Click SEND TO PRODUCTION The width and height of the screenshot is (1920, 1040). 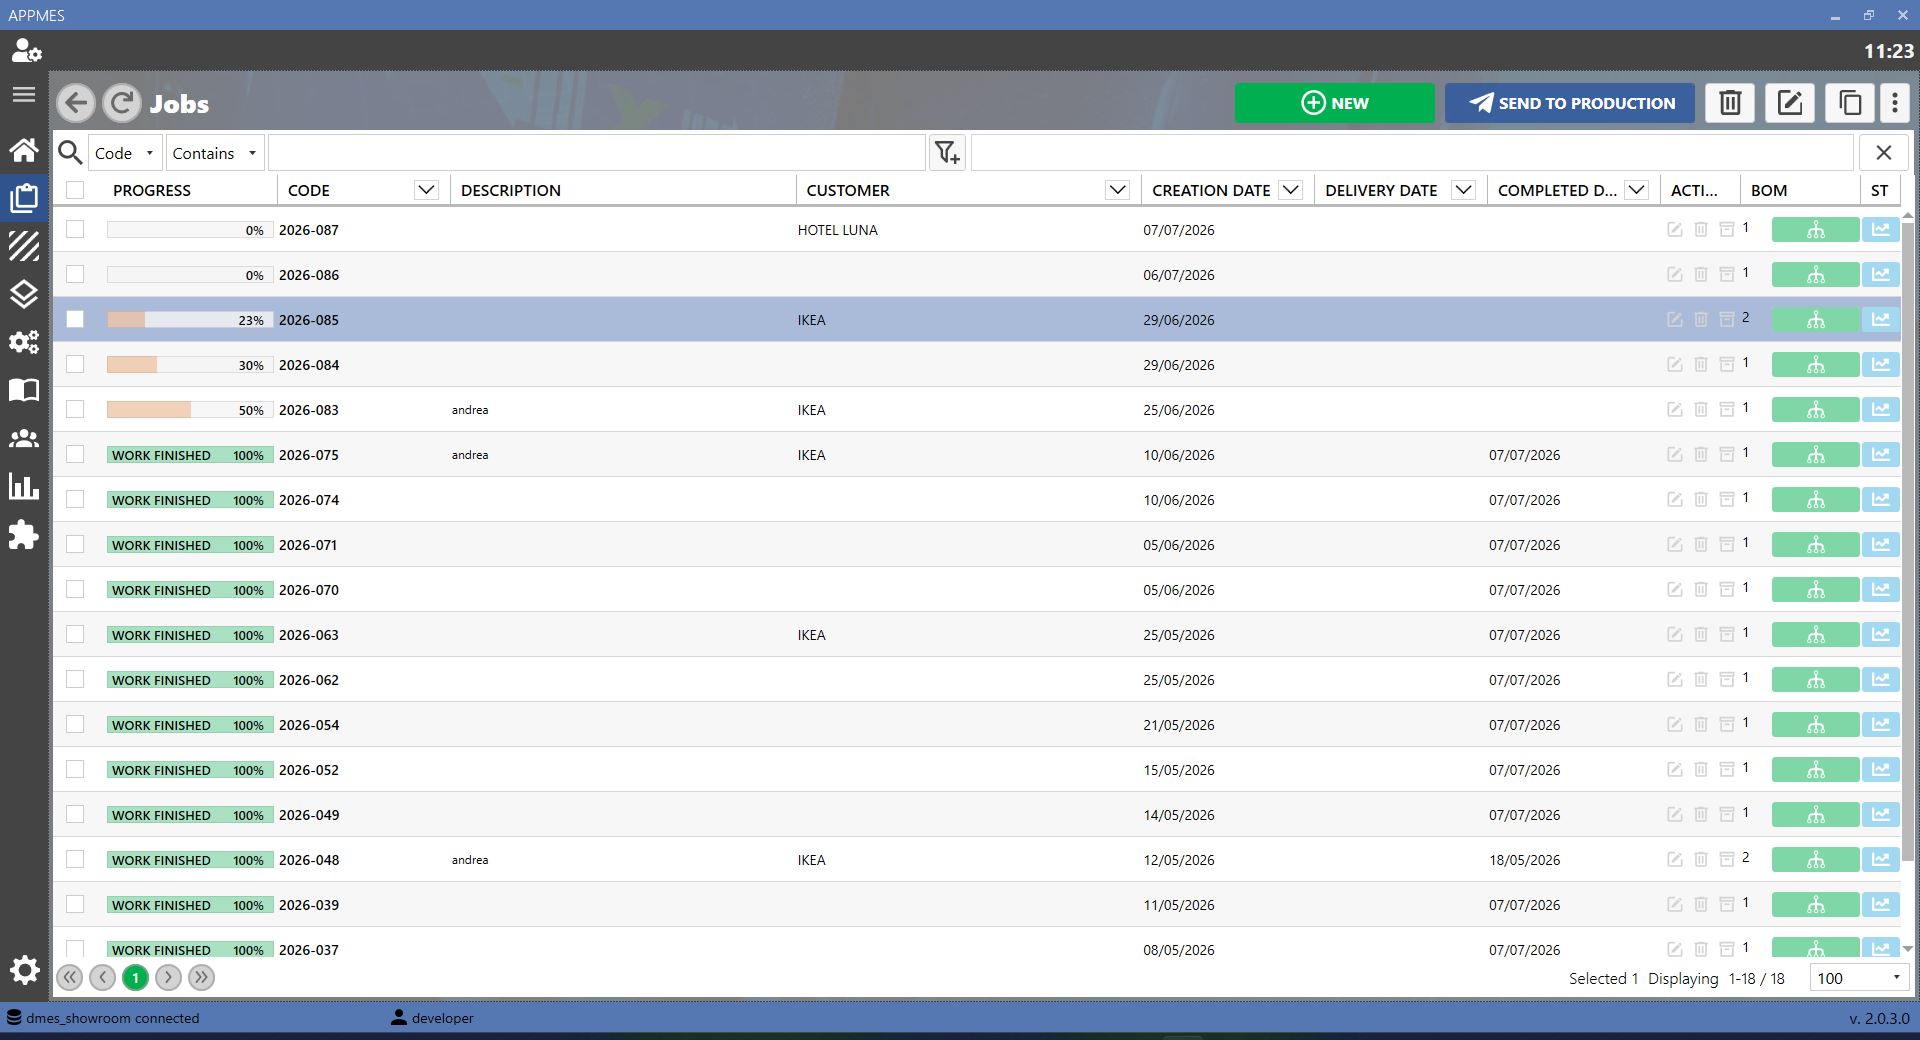coord(1570,103)
